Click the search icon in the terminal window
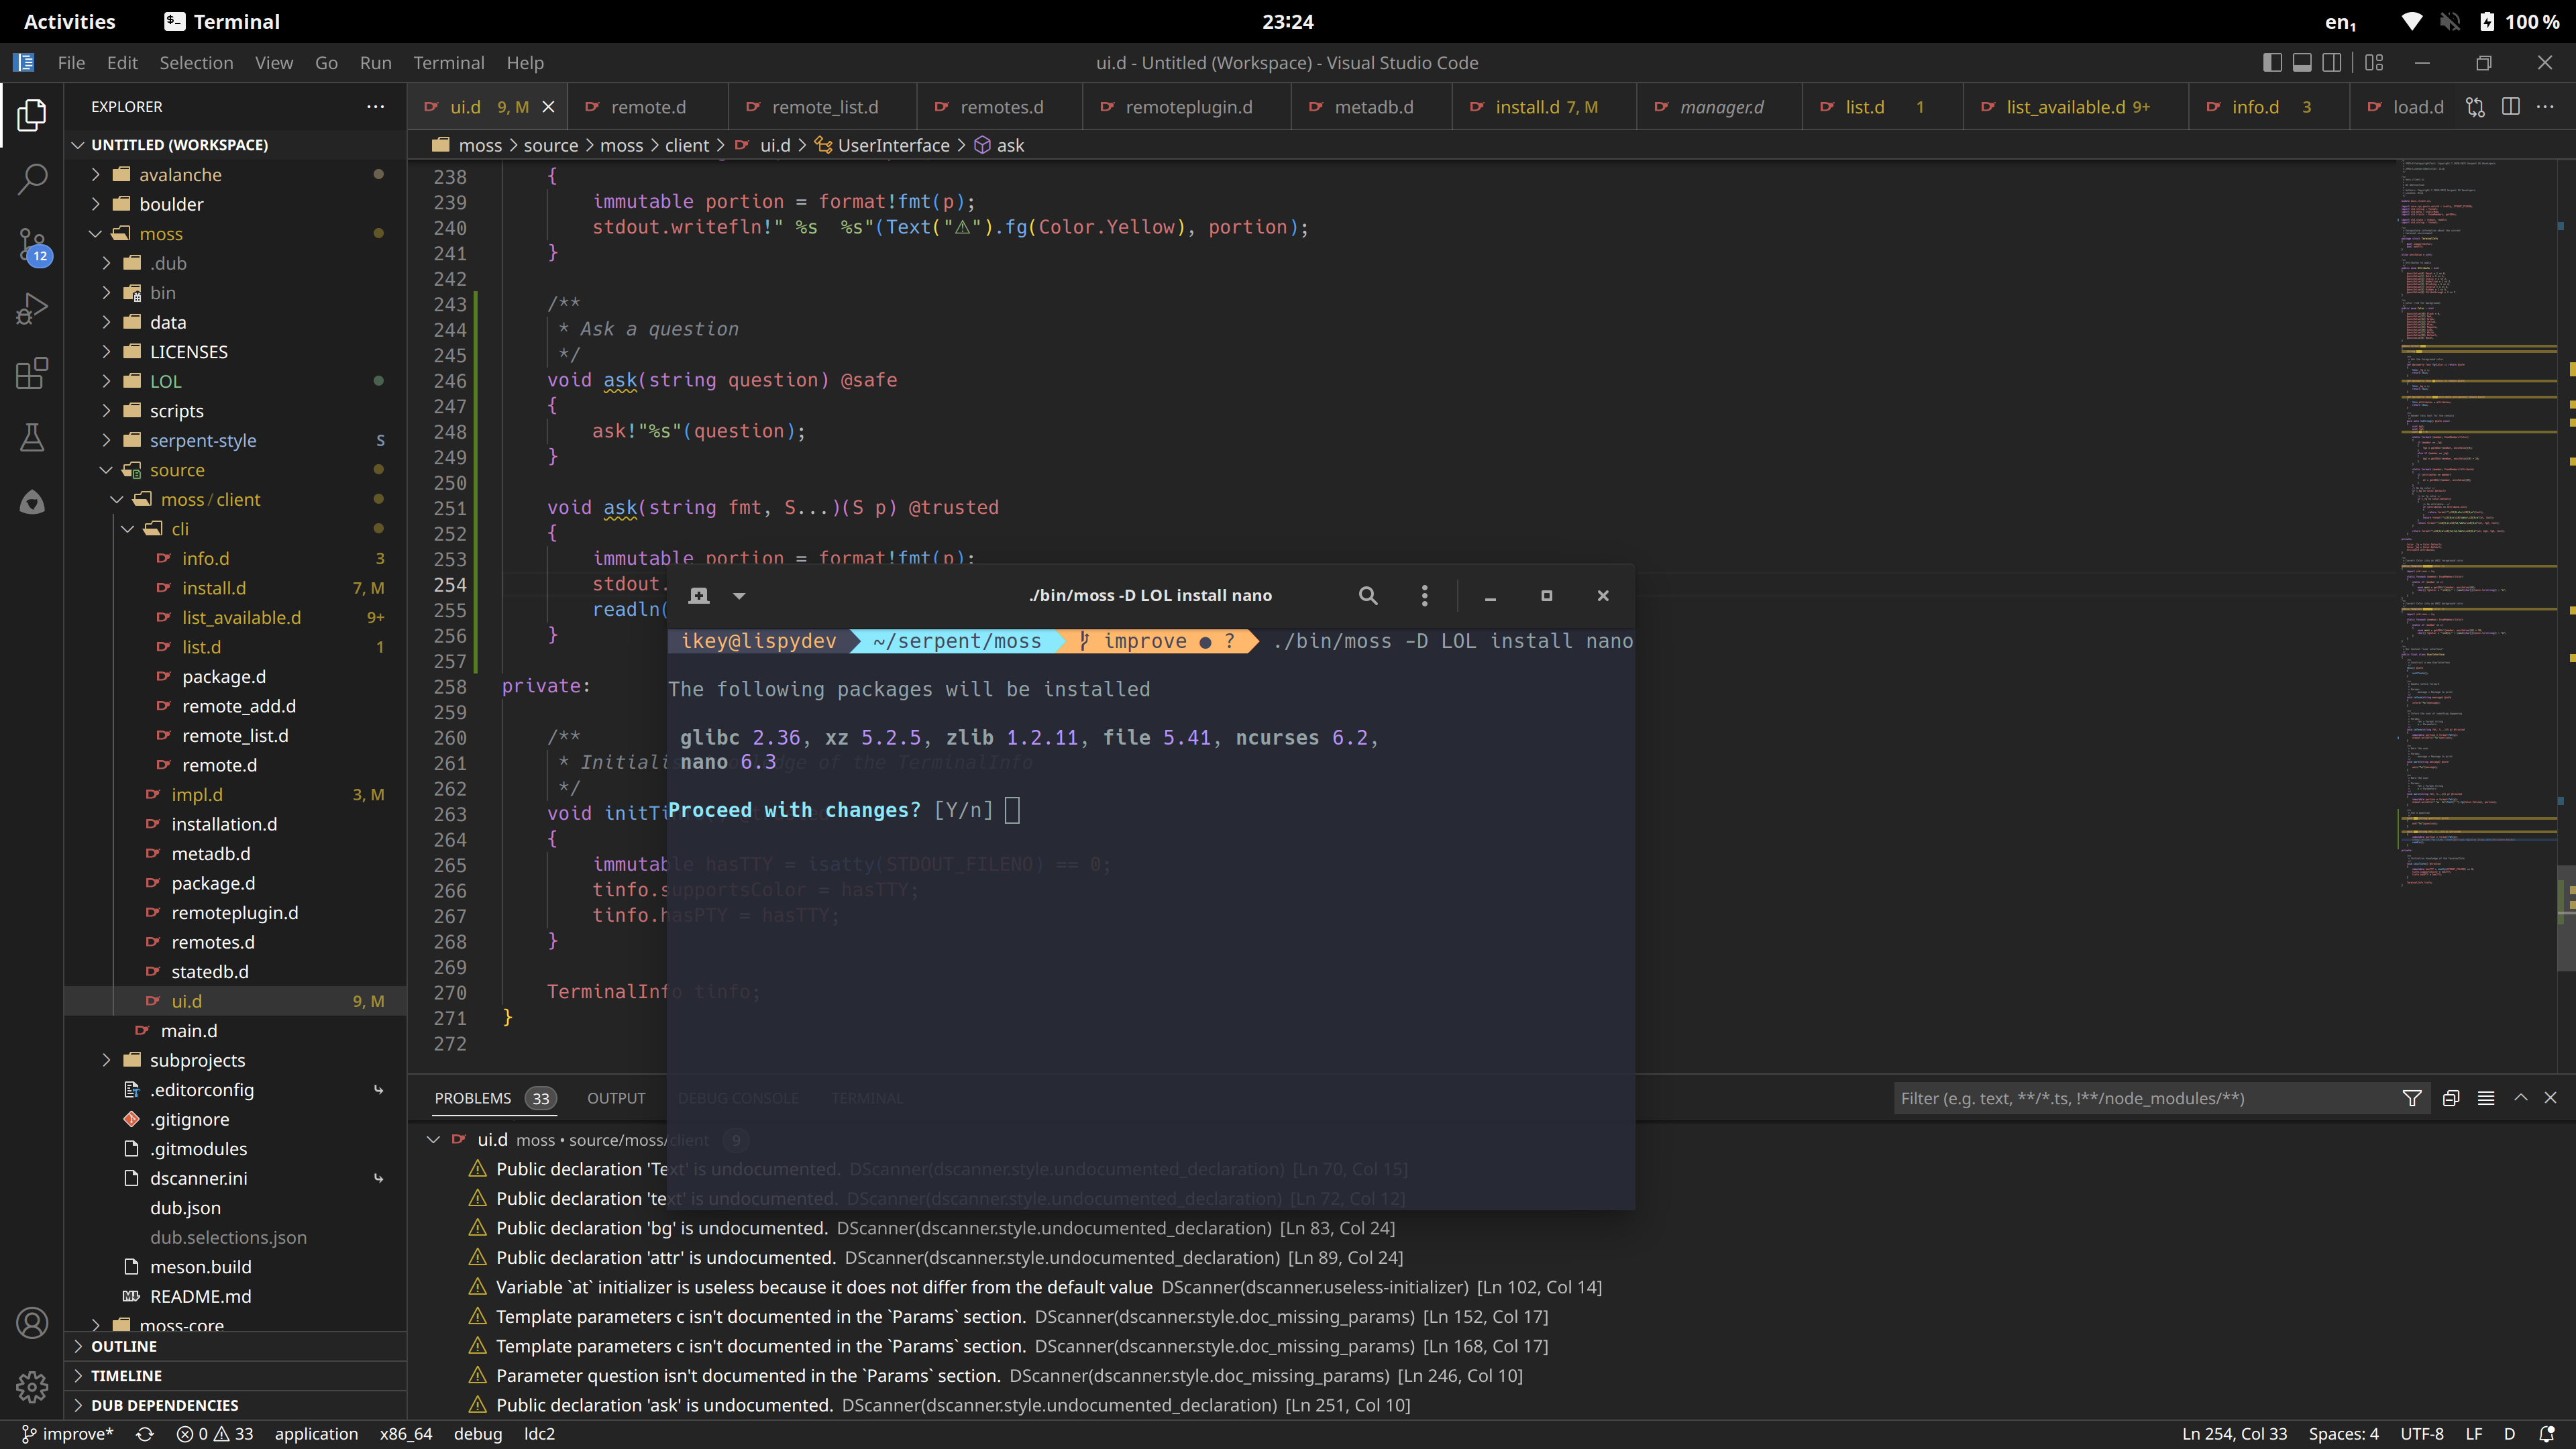 coord(1368,595)
